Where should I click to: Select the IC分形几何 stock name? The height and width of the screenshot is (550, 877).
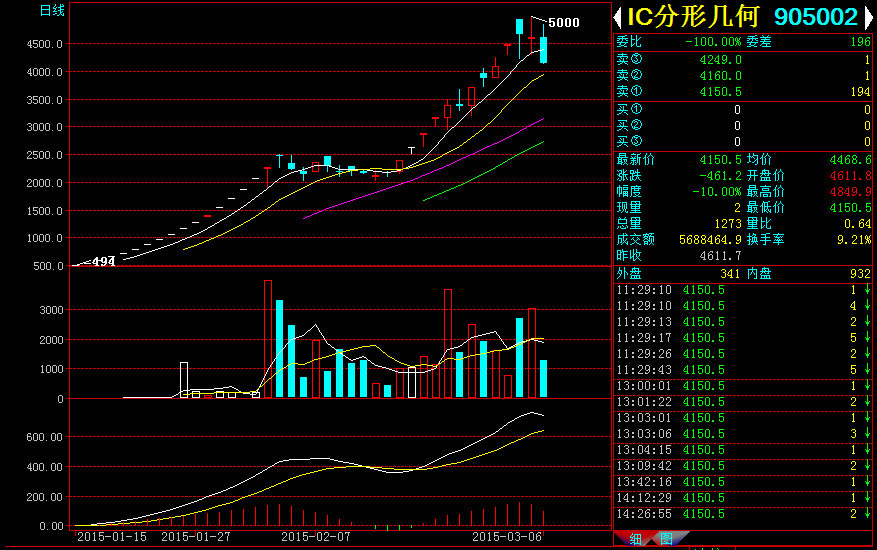tap(693, 17)
